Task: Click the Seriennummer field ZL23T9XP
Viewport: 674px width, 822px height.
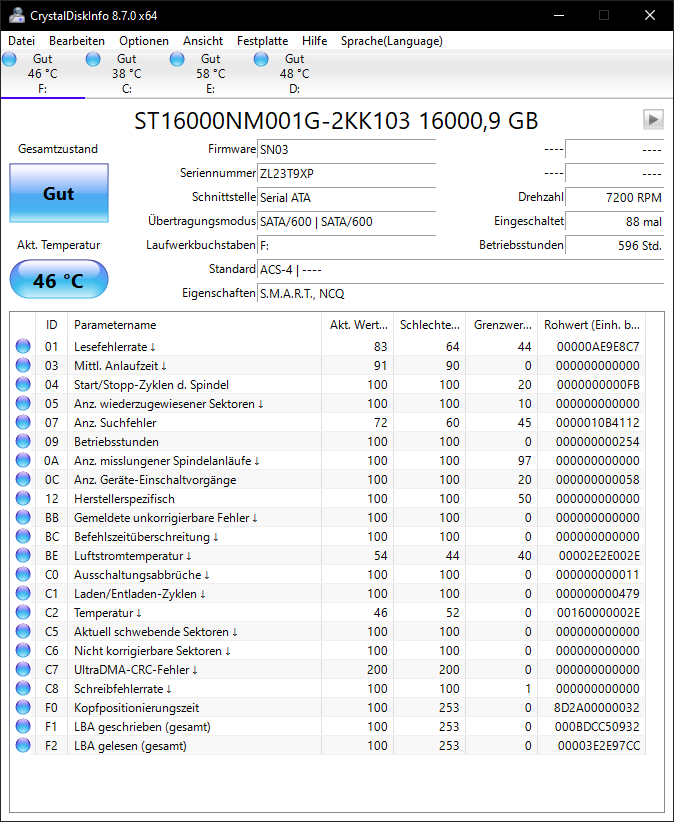Action: pos(346,174)
